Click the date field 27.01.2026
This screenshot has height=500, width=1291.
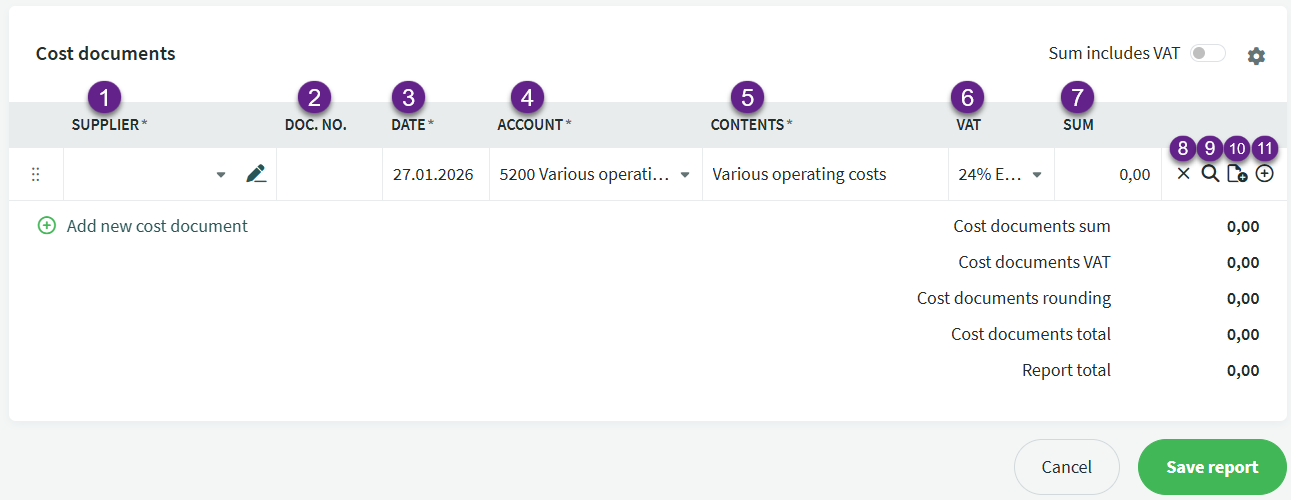point(433,174)
